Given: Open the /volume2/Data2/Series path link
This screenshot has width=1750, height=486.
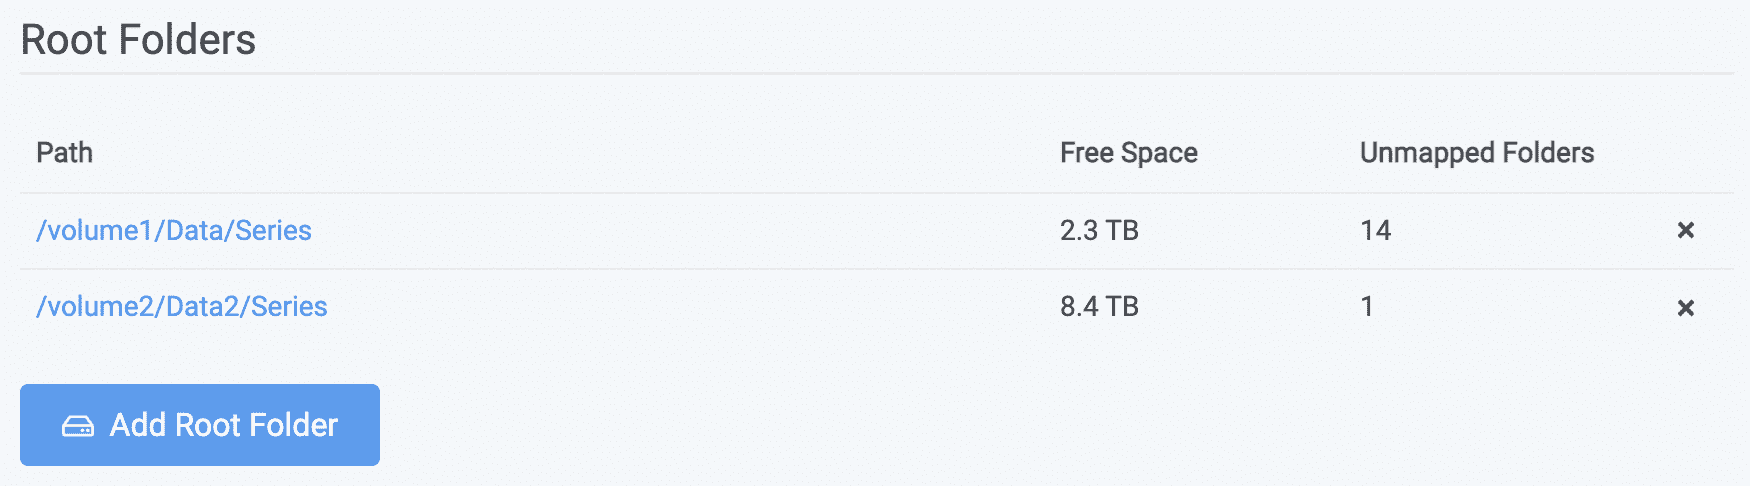Looking at the screenshot, I should pos(182,306).
